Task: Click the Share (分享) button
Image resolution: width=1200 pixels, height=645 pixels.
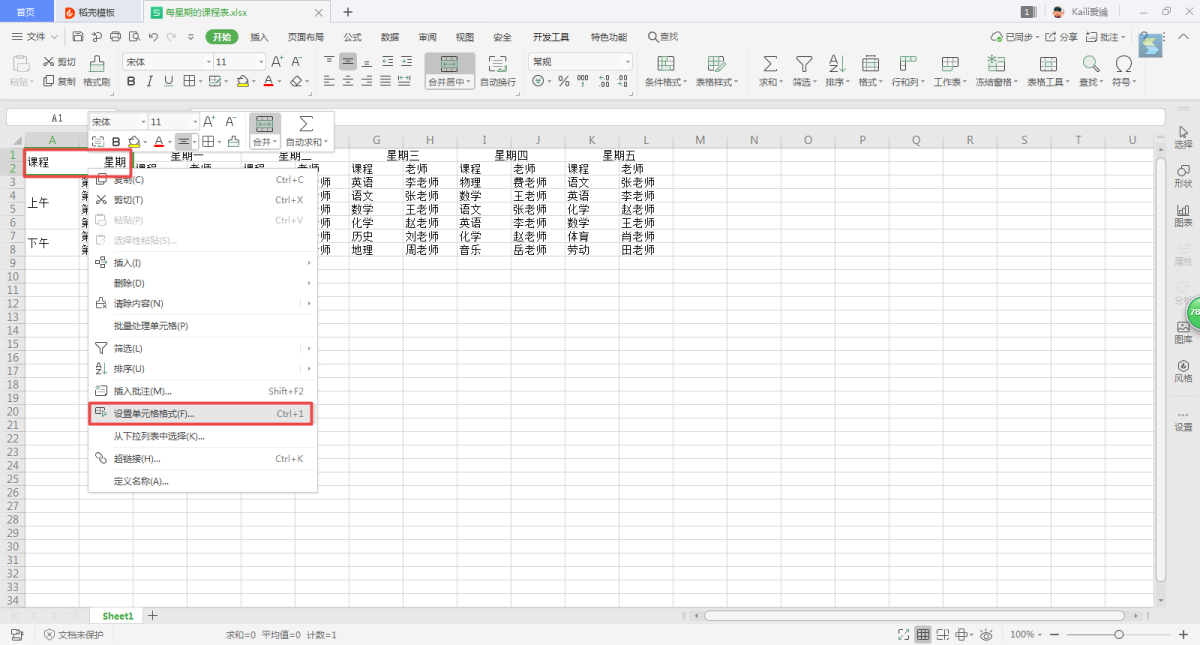Action: coord(1062,37)
